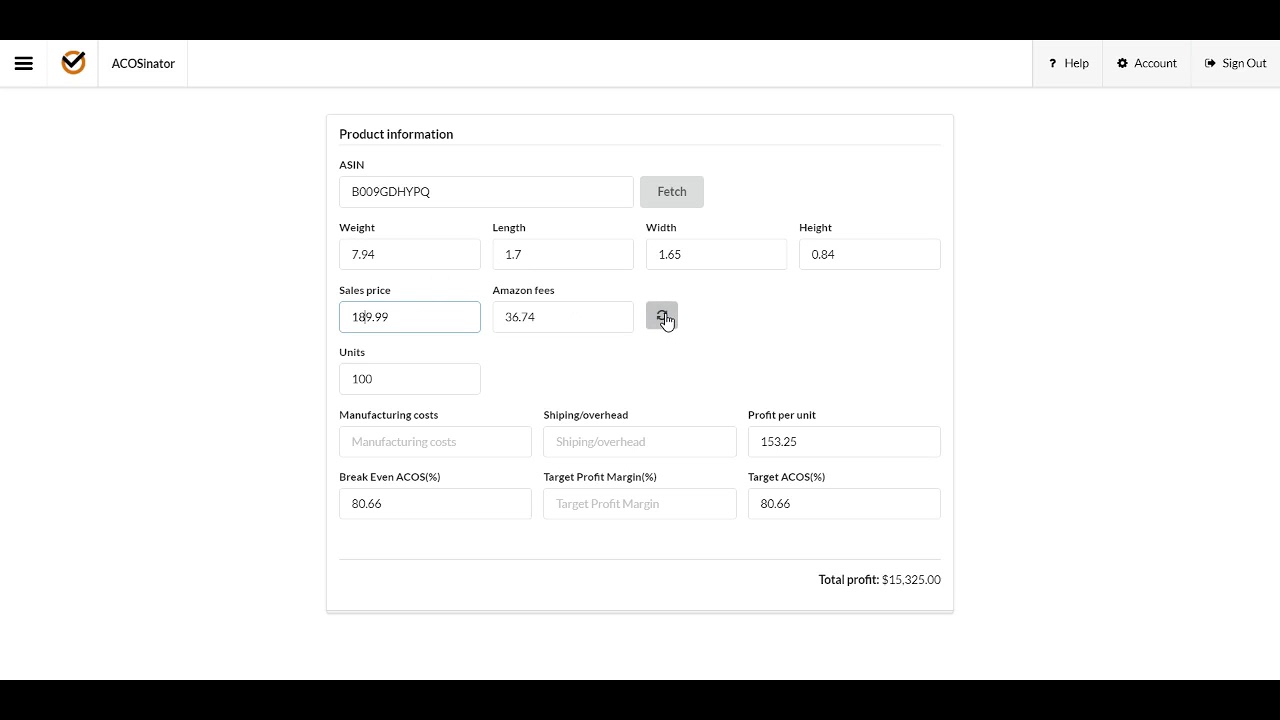
Task: Edit the Width field value 1.65
Action: pos(716,254)
